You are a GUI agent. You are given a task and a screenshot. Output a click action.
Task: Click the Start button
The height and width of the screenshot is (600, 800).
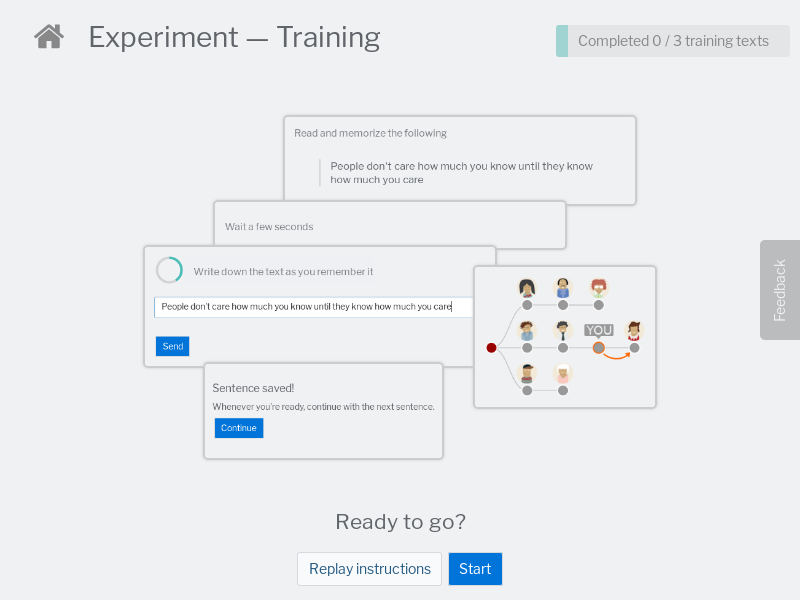[475, 568]
